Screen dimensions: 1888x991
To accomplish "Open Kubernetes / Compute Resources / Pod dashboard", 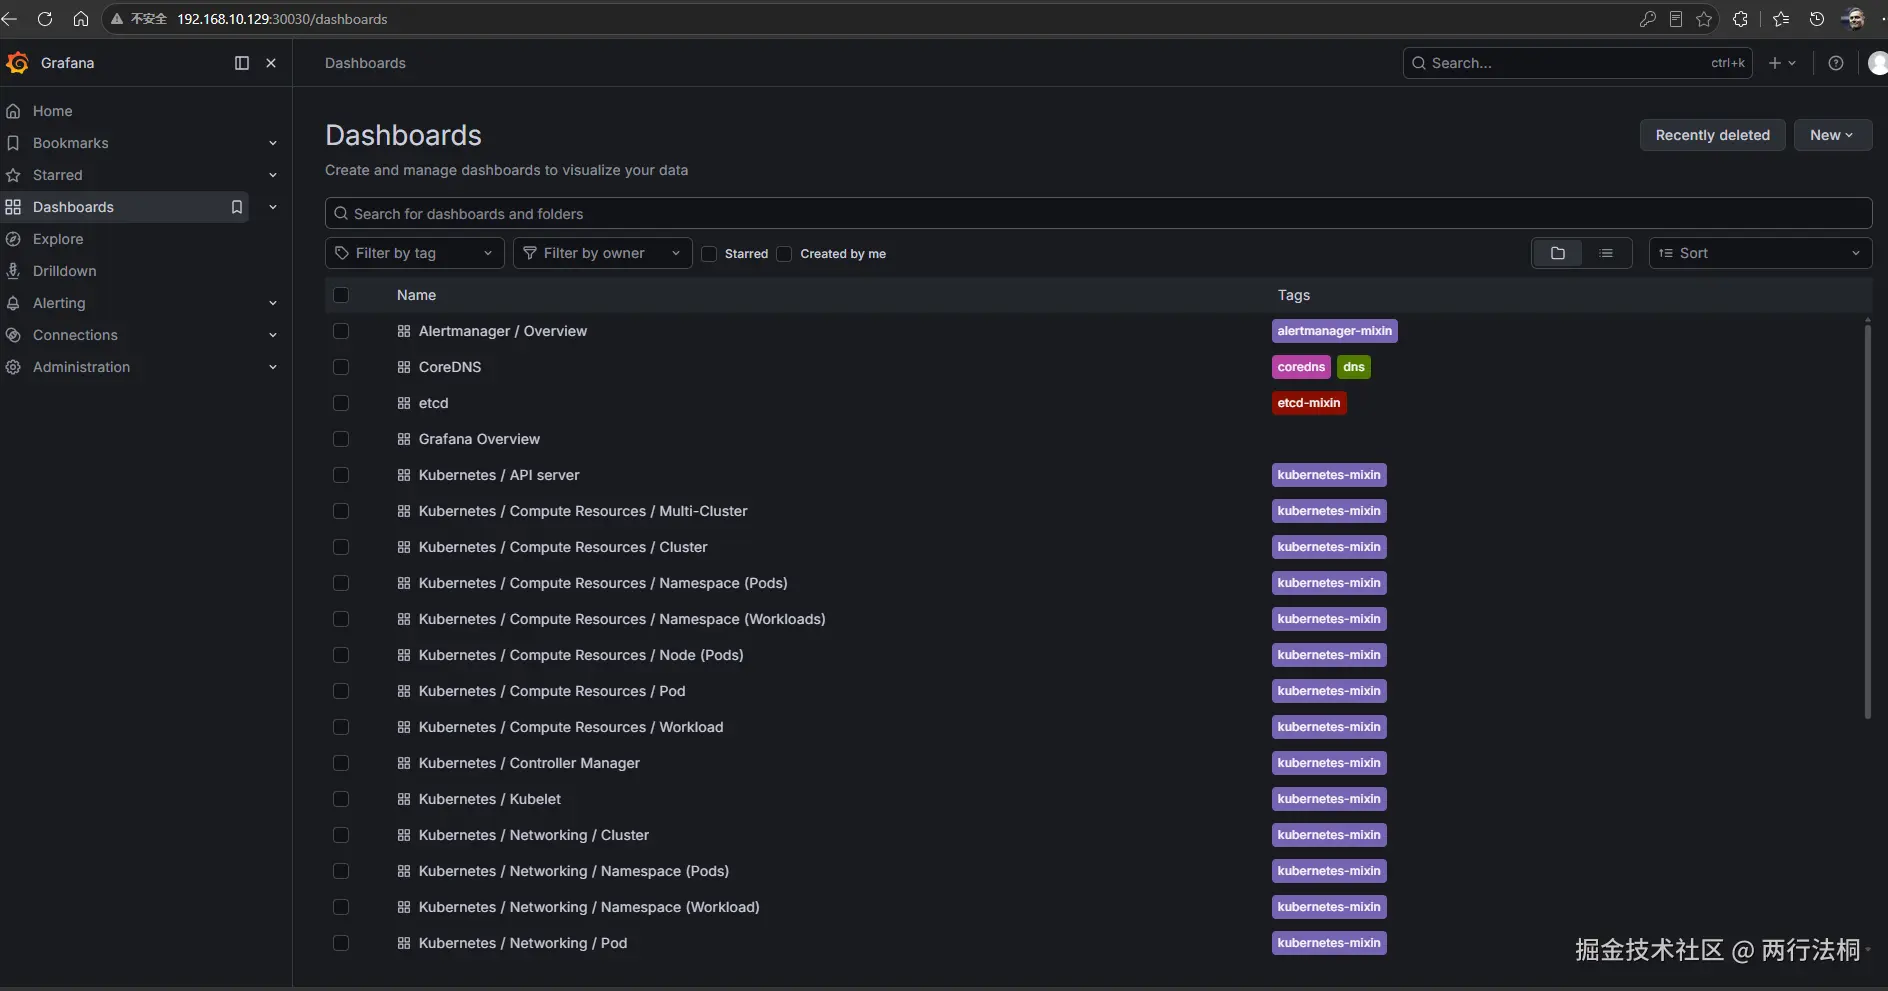I will click(552, 691).
